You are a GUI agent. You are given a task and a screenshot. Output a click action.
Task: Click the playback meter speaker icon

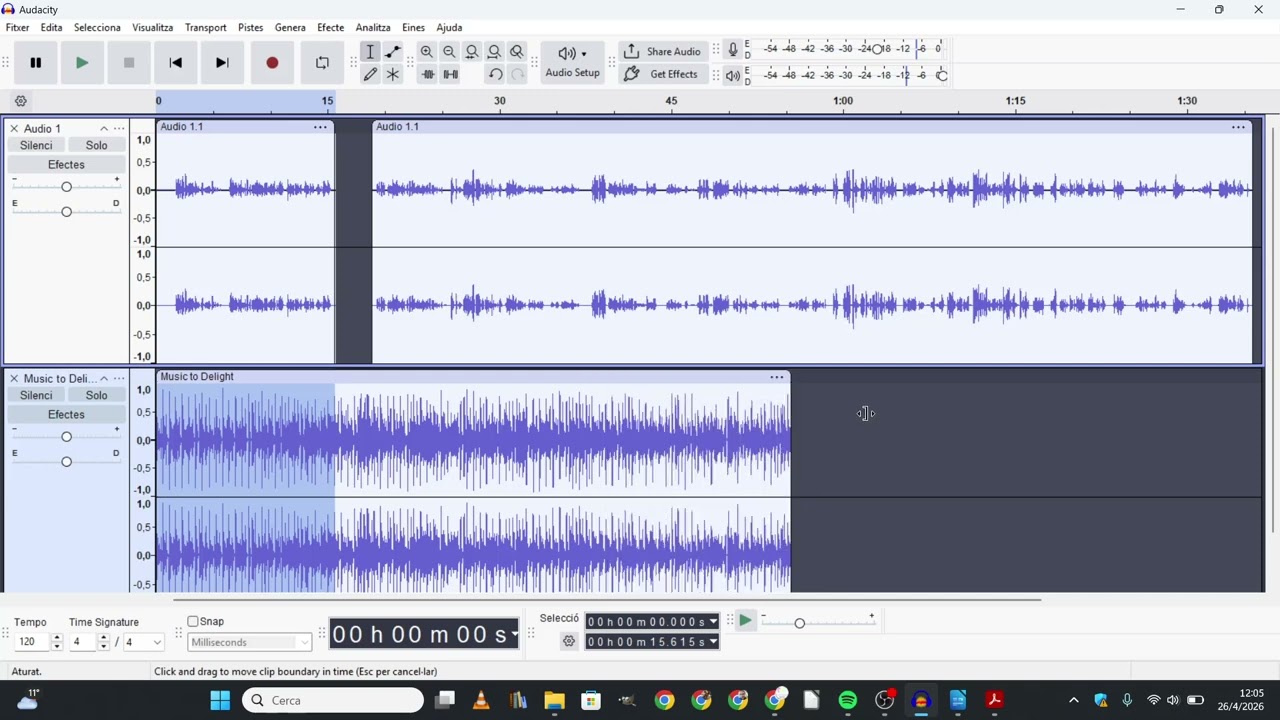(733, 75)
